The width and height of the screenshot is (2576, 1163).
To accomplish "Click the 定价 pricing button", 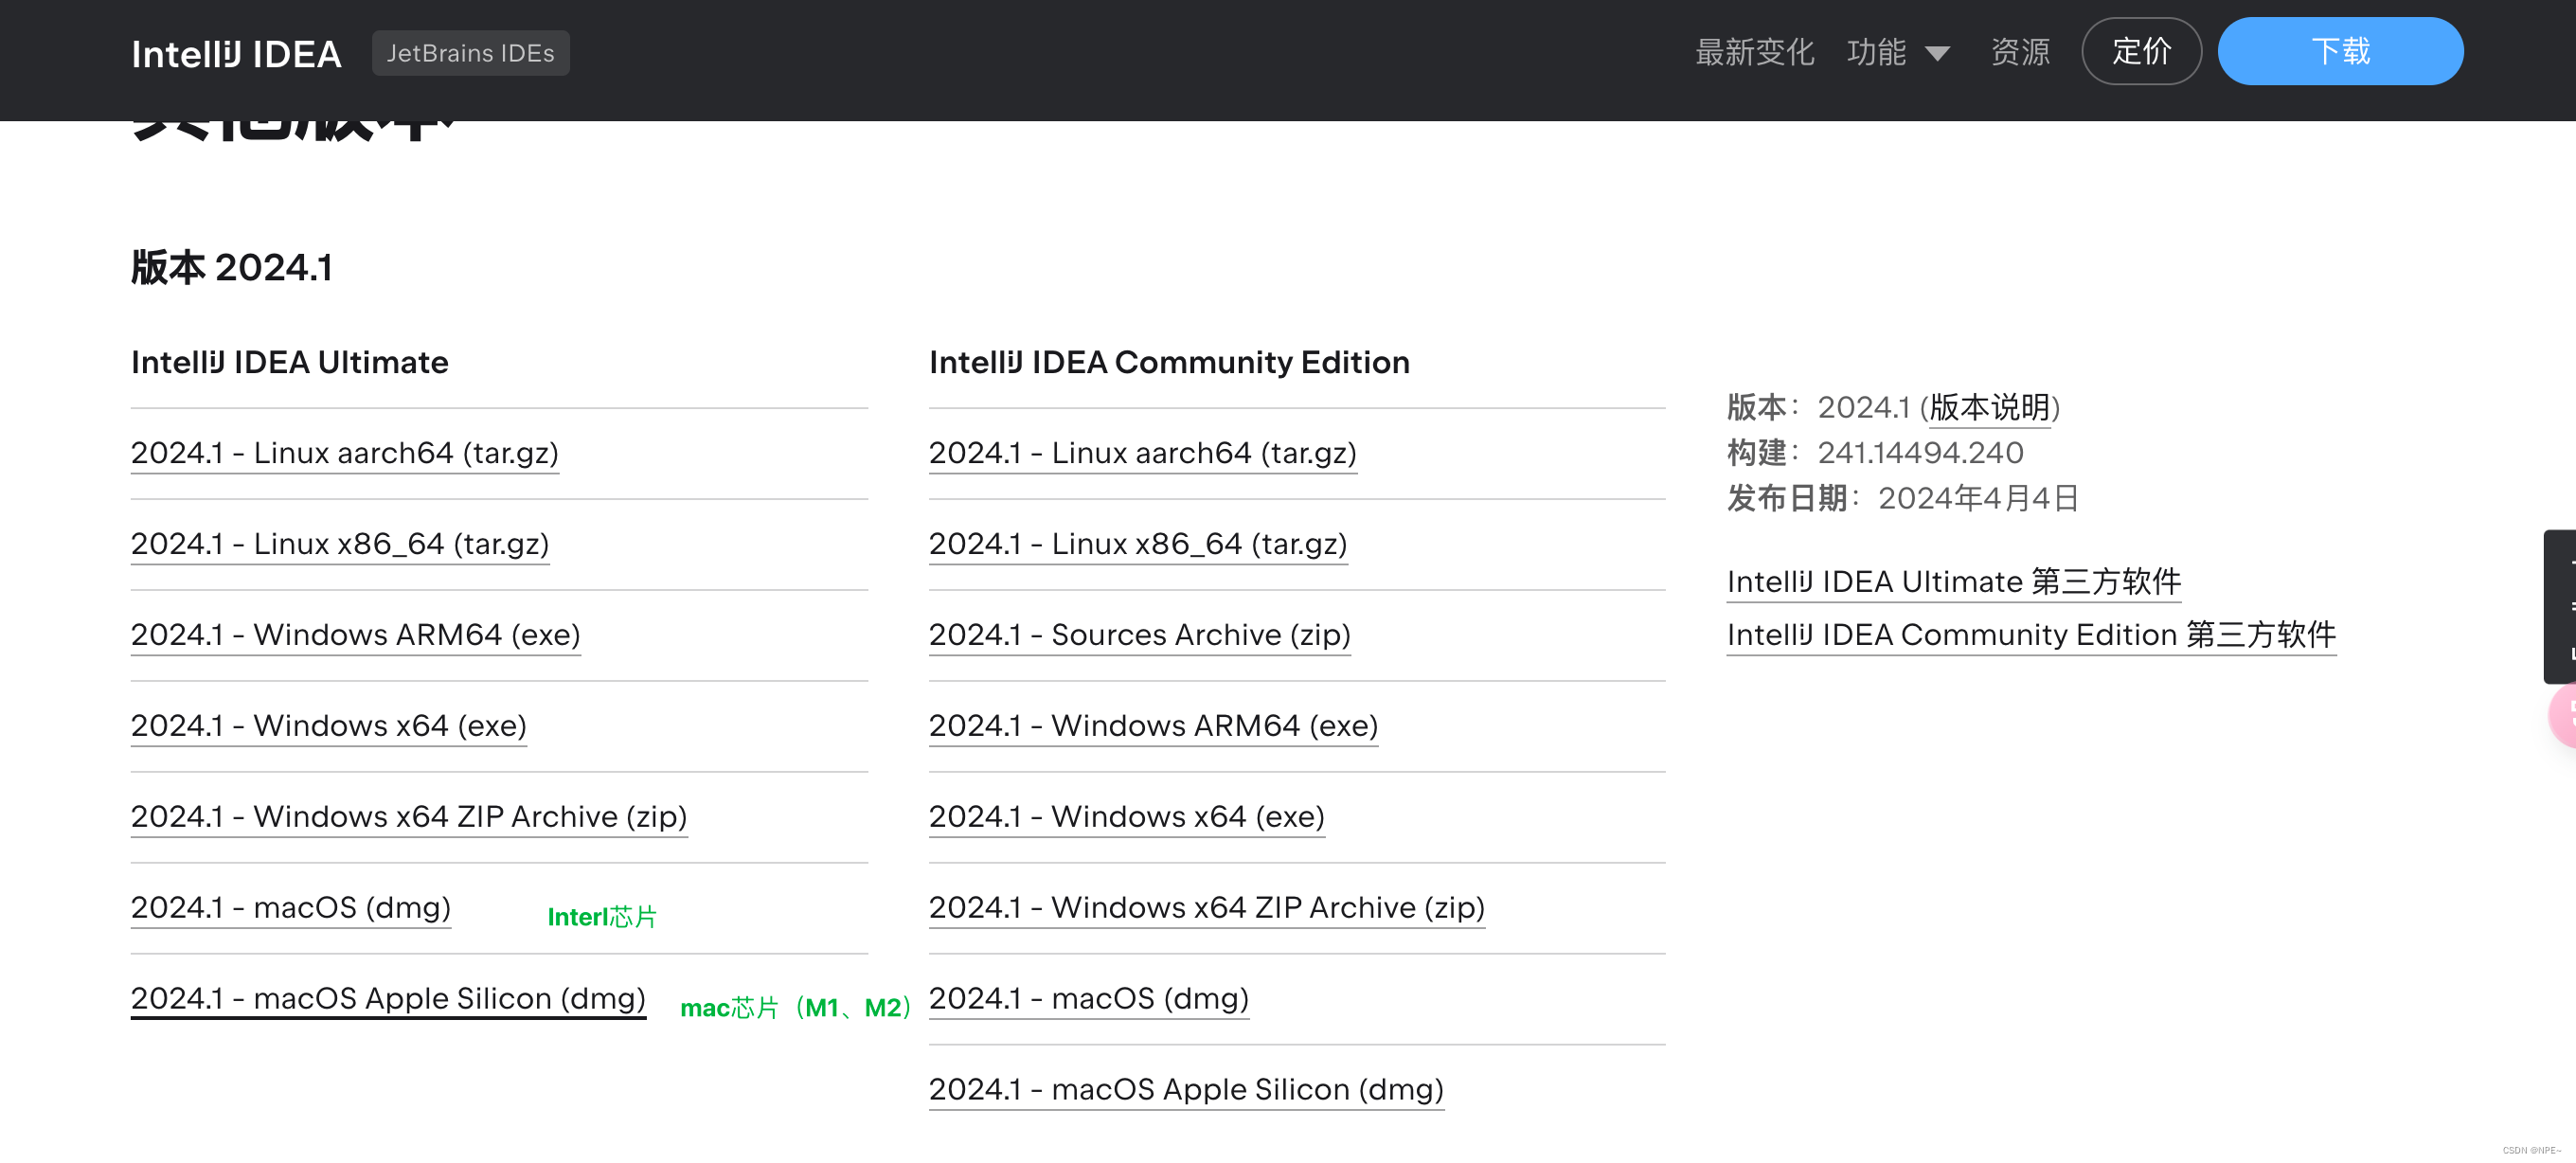I will pyautogui.click(x=2141, y=51).
